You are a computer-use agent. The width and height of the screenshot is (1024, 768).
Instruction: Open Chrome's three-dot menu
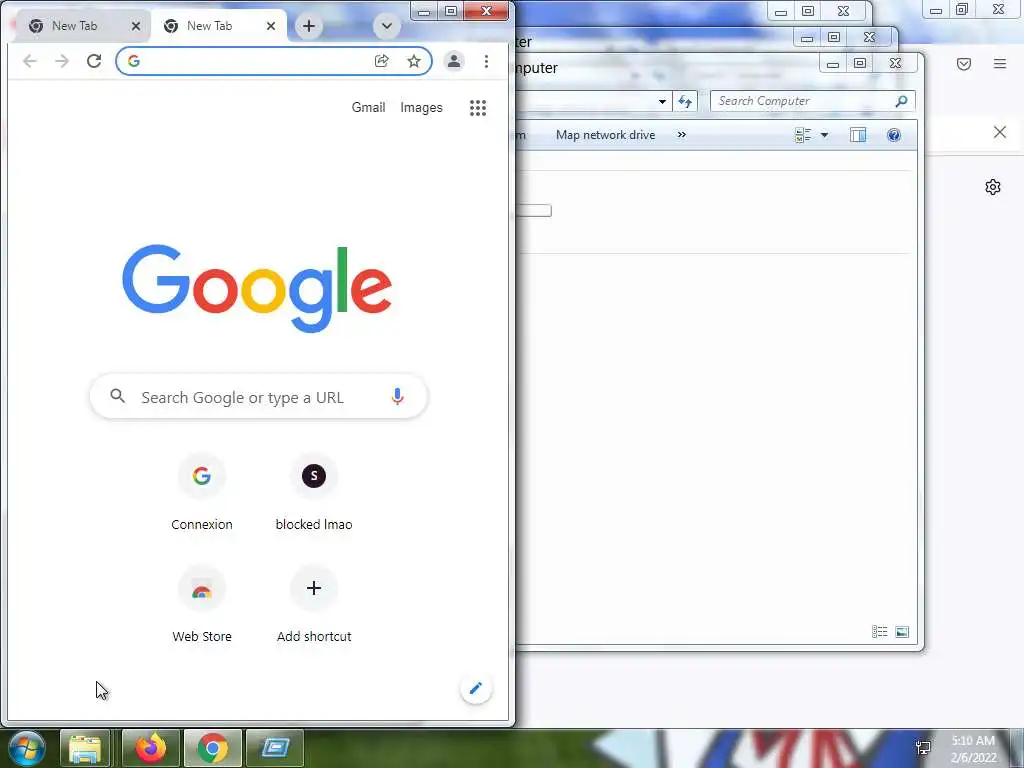tap(487, 61)
